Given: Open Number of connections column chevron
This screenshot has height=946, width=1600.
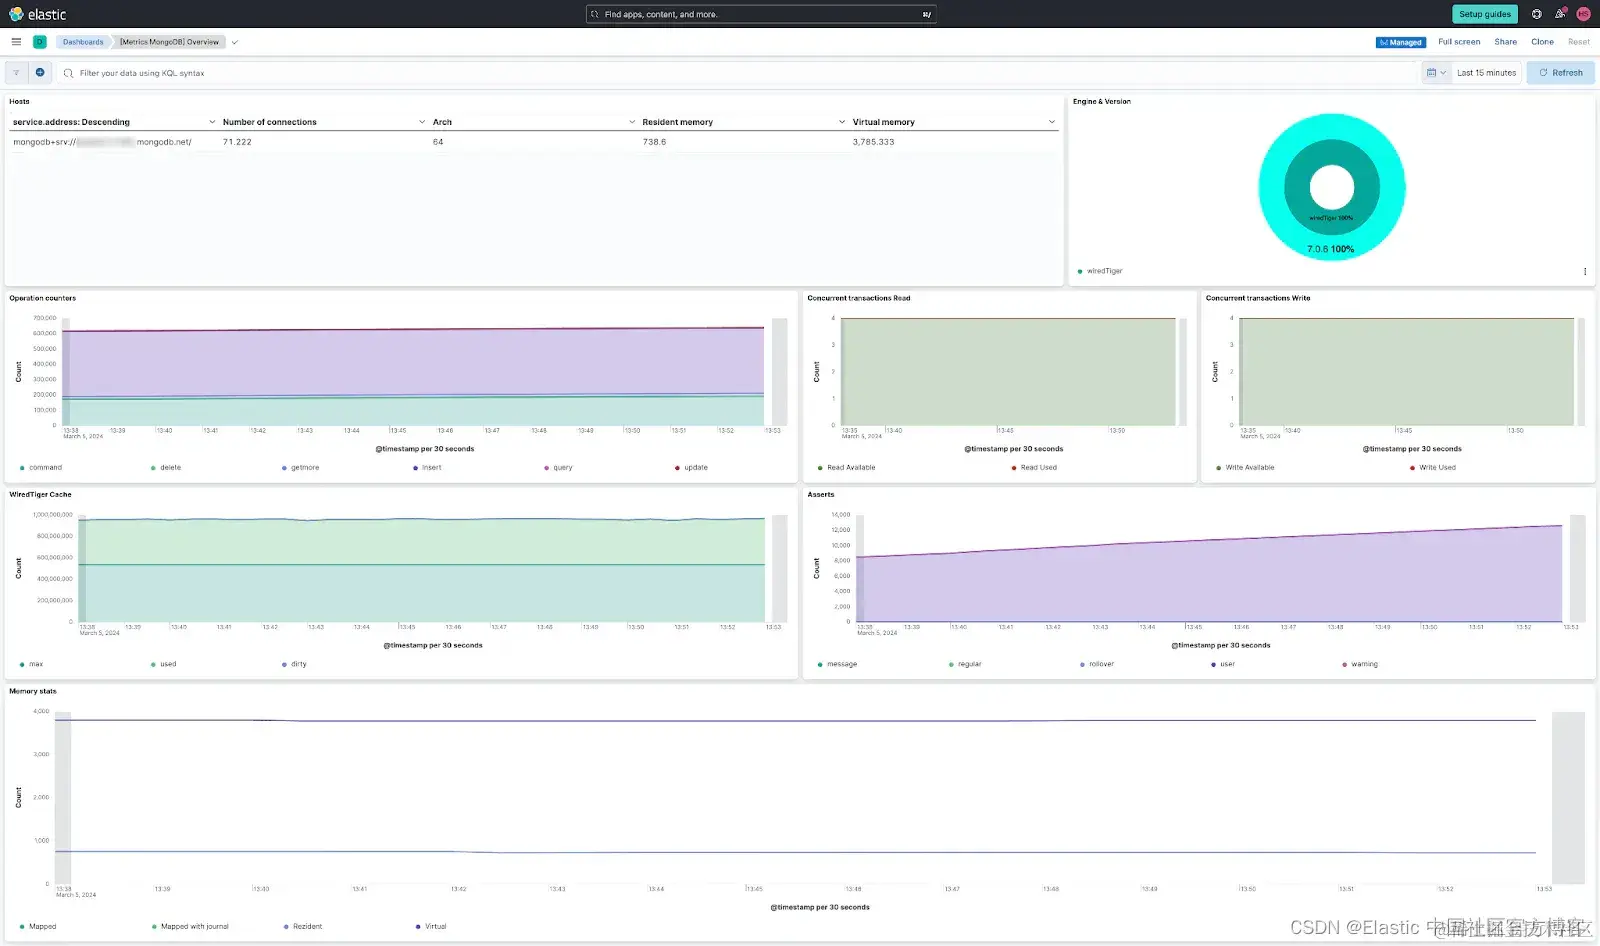Looking at the screenshot, I should pos(422,122).
